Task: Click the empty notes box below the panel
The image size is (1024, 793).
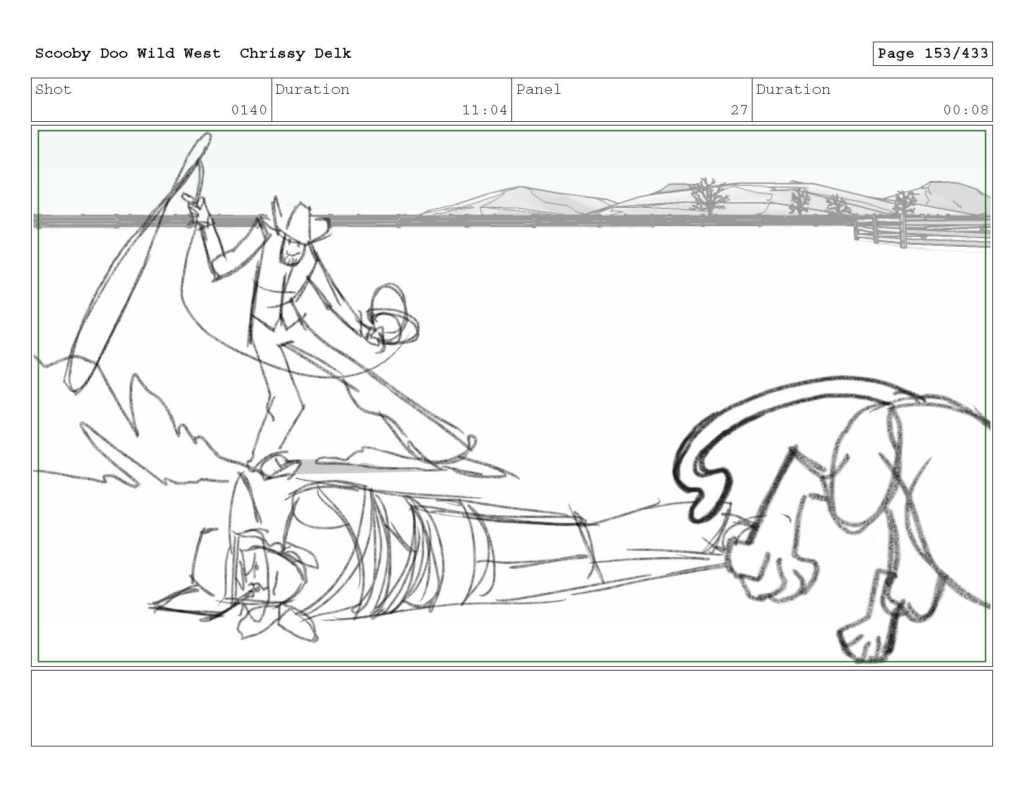Action: (x=512, y=708)
